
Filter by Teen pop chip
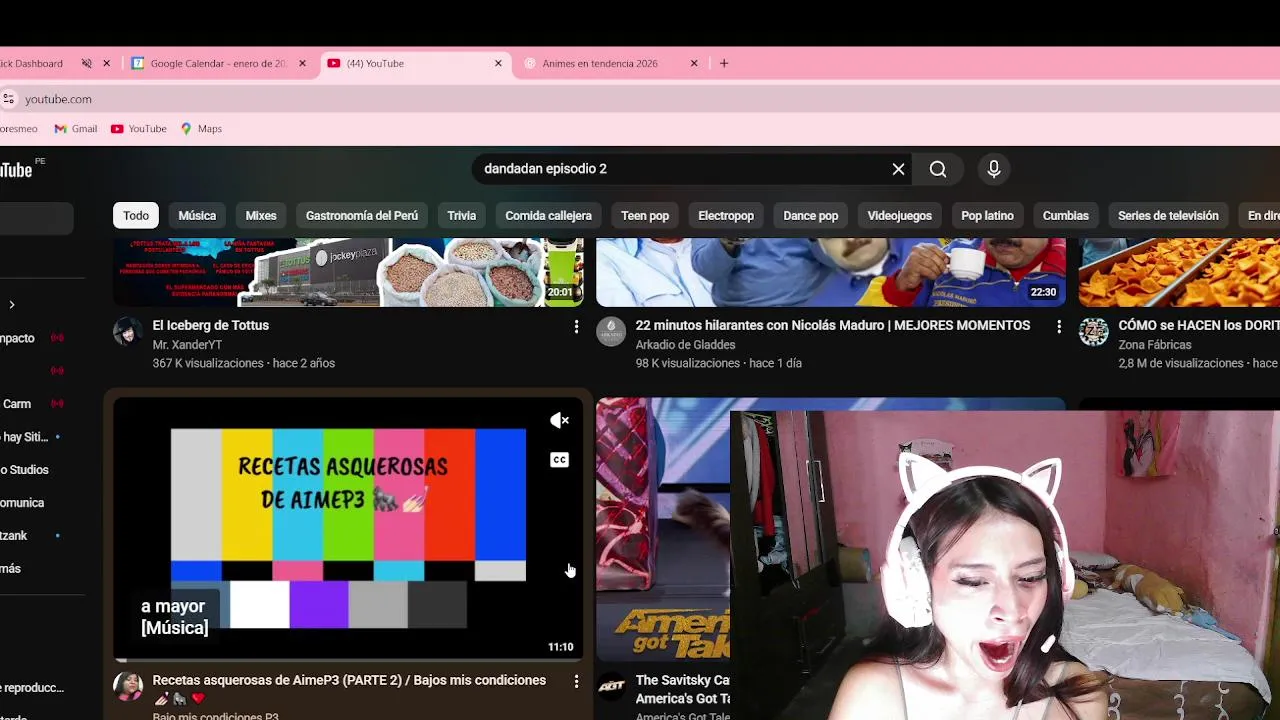[645, 216]
